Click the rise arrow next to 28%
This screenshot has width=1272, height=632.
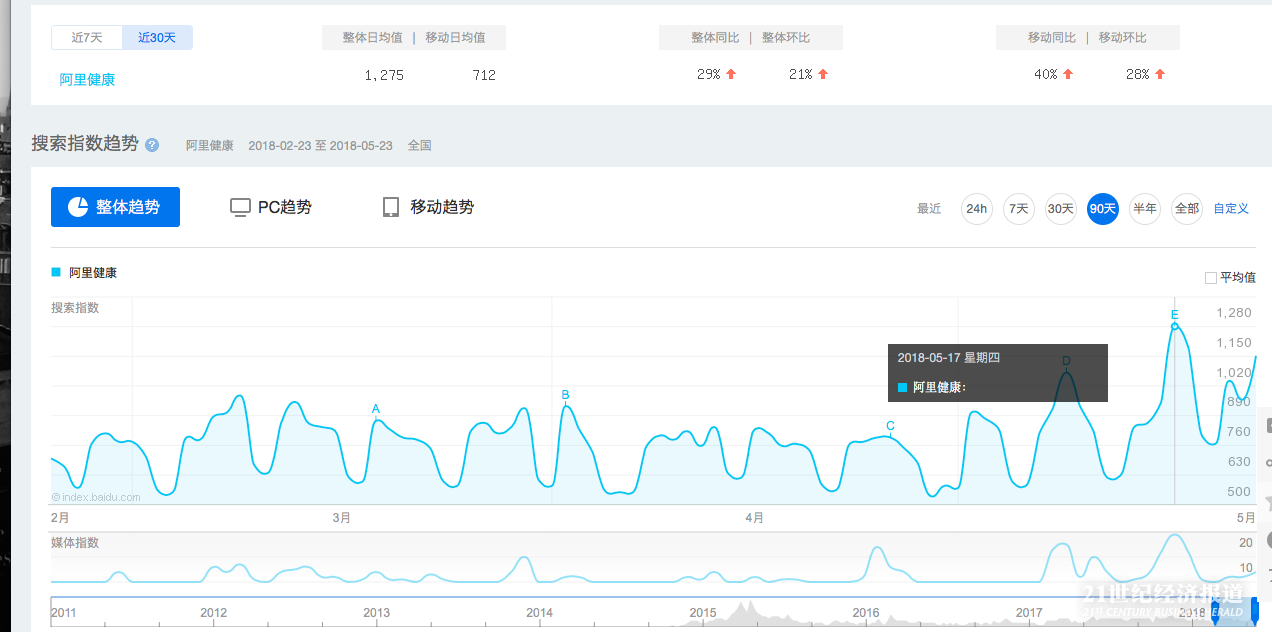[1158, 73]
